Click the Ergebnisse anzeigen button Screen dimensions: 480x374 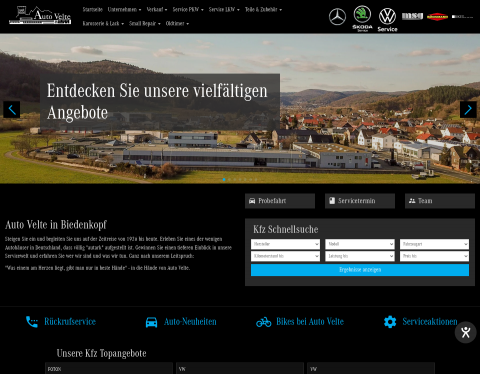pos(360,270)
